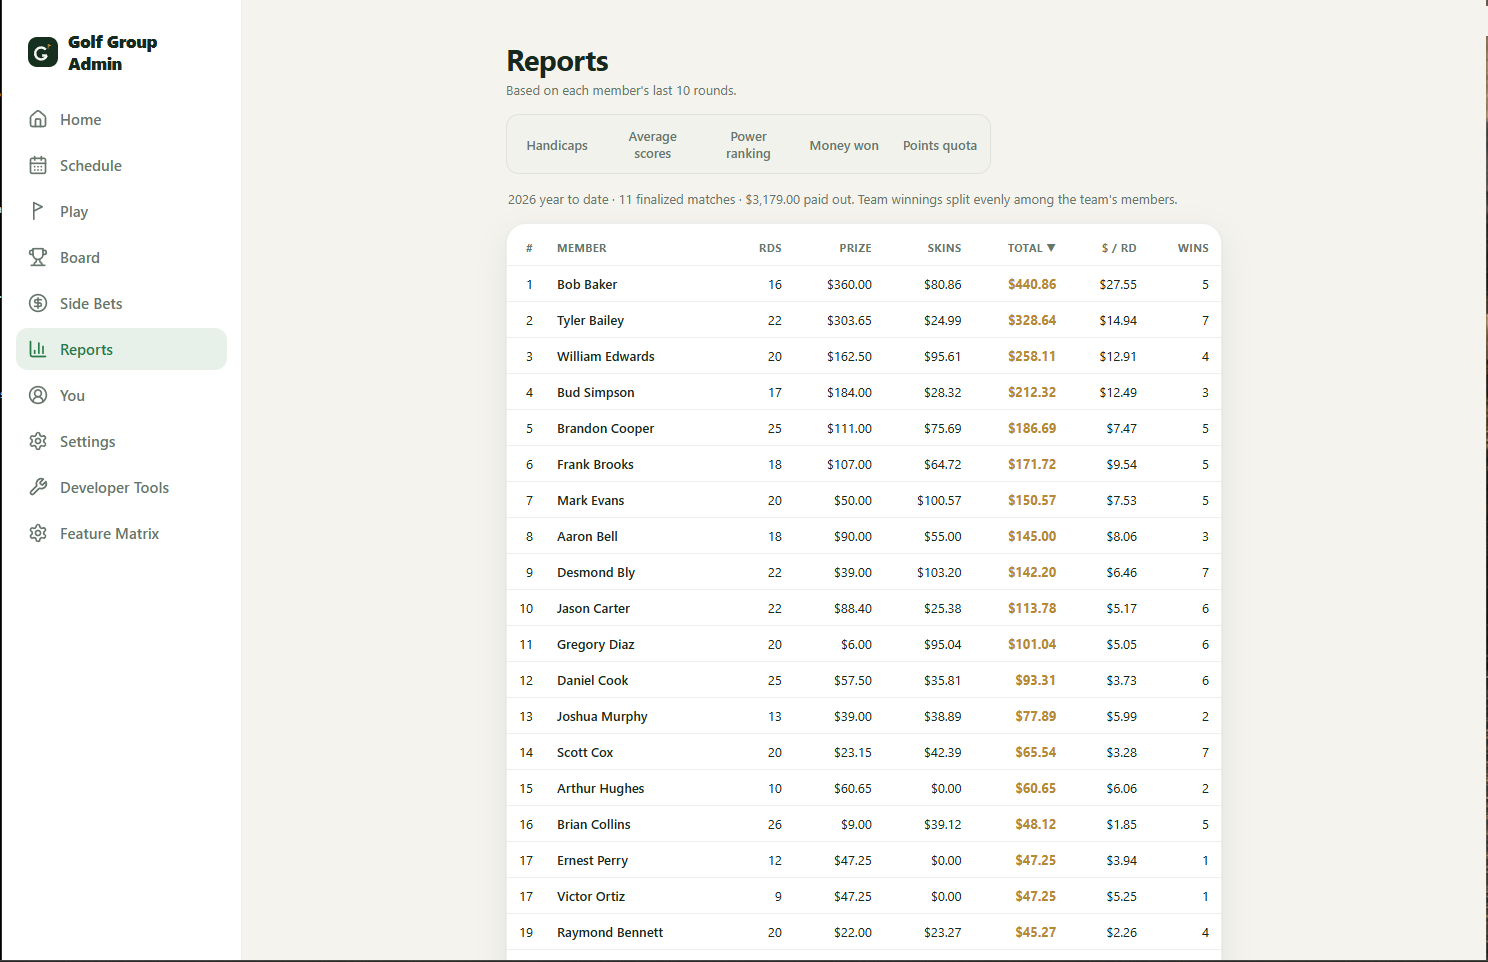The width and height of the screenshot is (1488, 962).
Task: Sort table by PRIZE header
Action: 855,248
